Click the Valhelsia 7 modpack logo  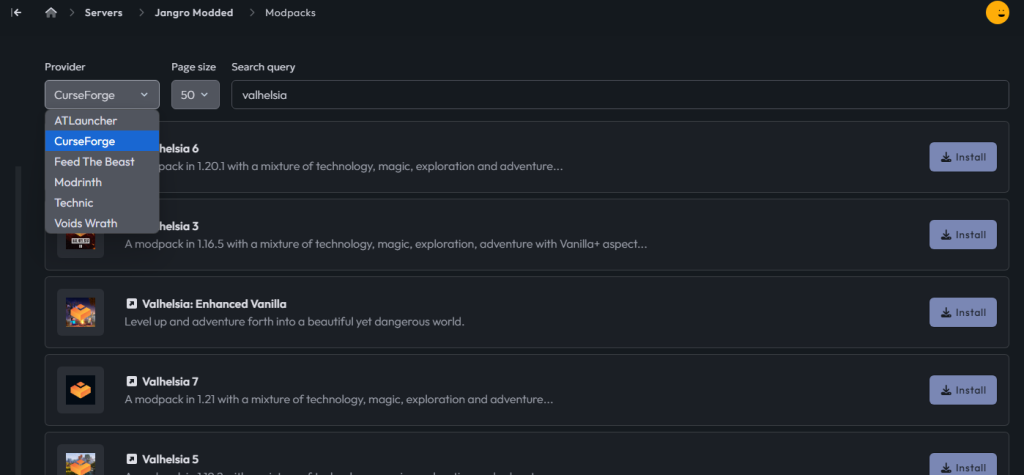[x=80, y=390]
